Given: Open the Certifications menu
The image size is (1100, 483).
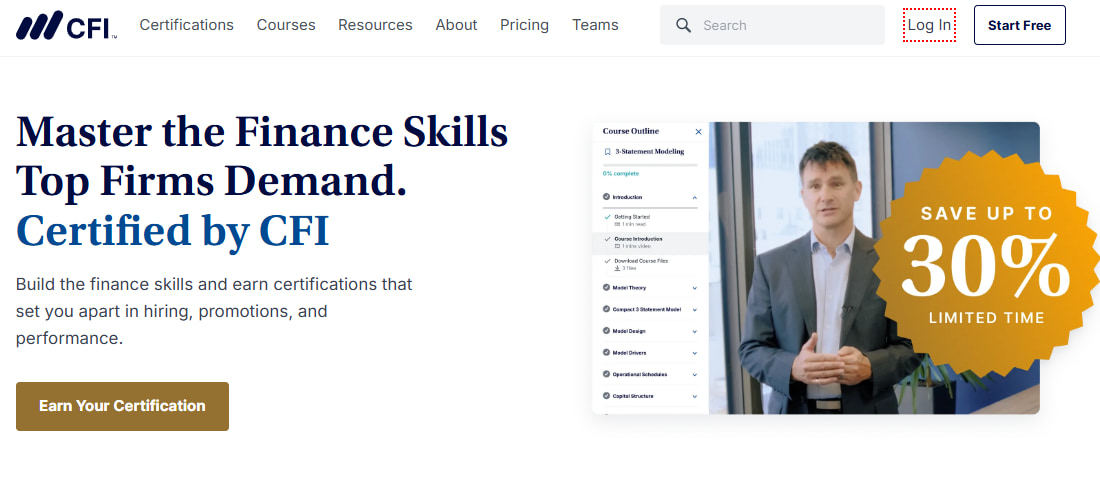Looking at the screenshot, I should coord(186,25).
